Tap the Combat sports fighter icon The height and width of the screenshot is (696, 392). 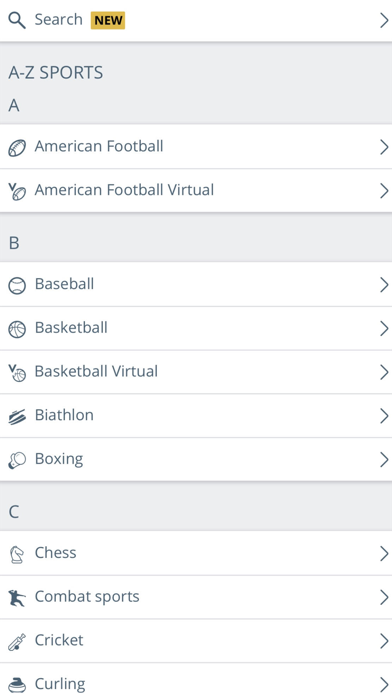(17, 598)
